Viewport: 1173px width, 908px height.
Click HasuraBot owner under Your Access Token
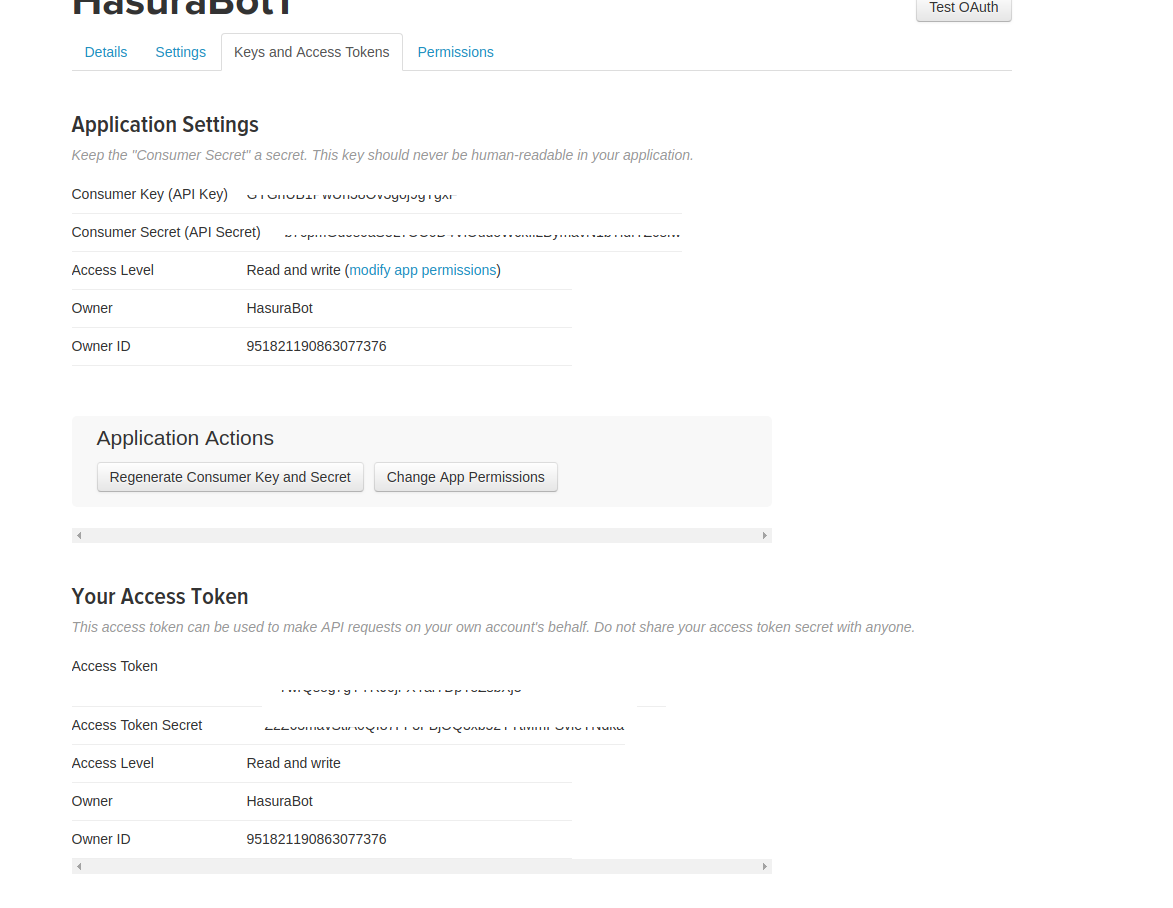pyautogui.click(x=279, y=801)
